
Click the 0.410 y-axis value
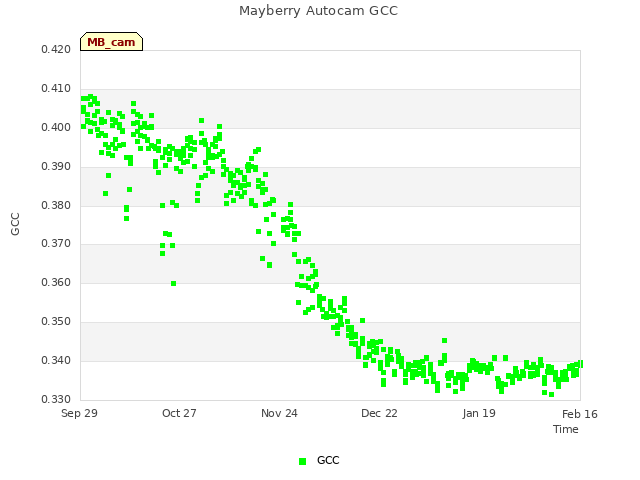pos(56,88)
